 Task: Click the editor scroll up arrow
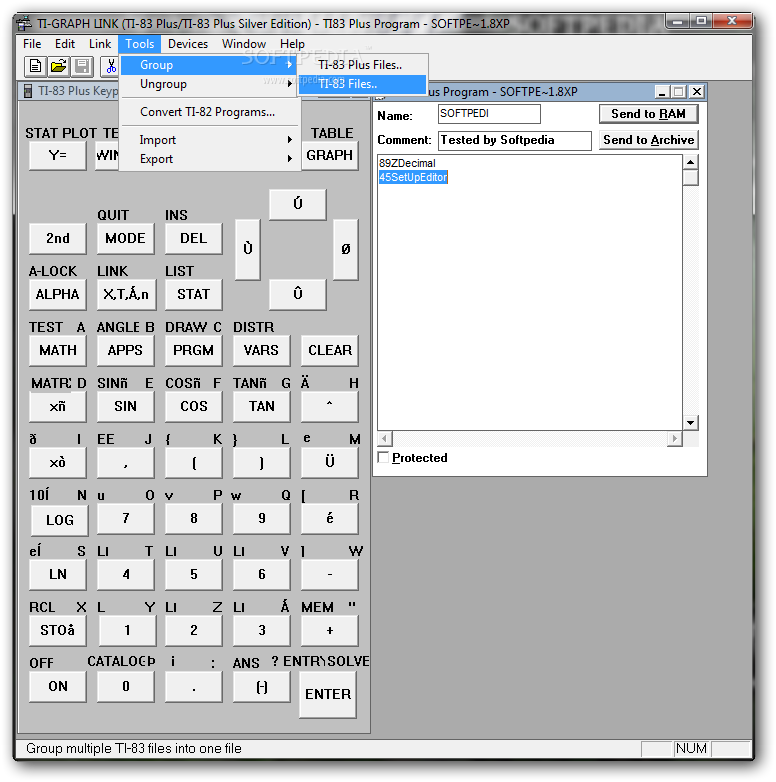pos(690,162)
